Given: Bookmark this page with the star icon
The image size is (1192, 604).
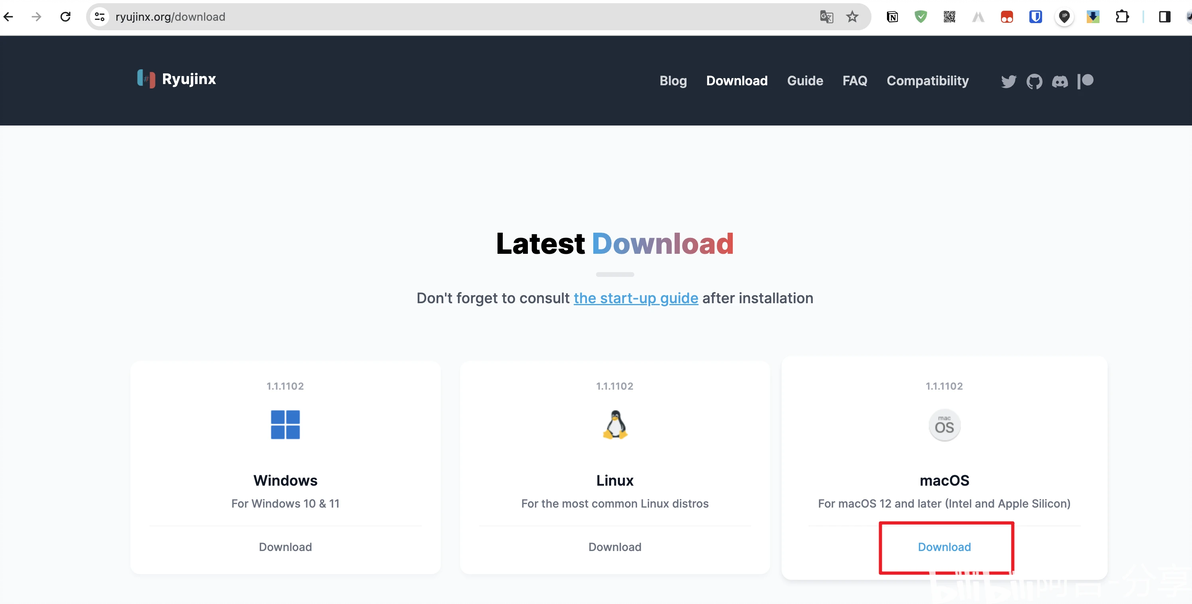Looking at the screenshot, I should [852, 17].
